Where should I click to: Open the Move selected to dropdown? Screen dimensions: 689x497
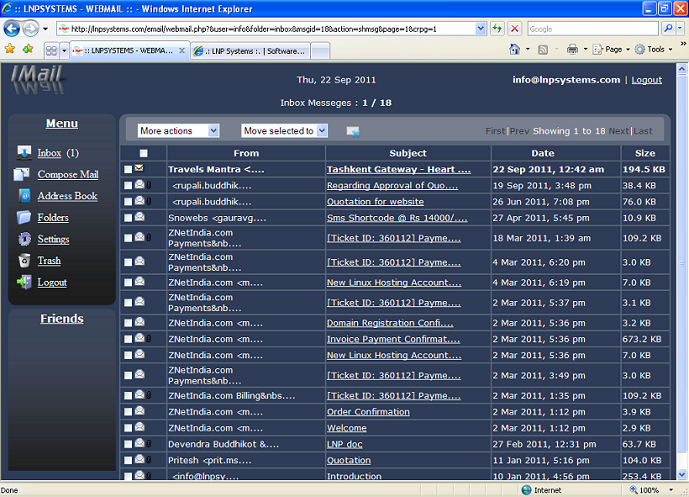click(x=284, y=131)
